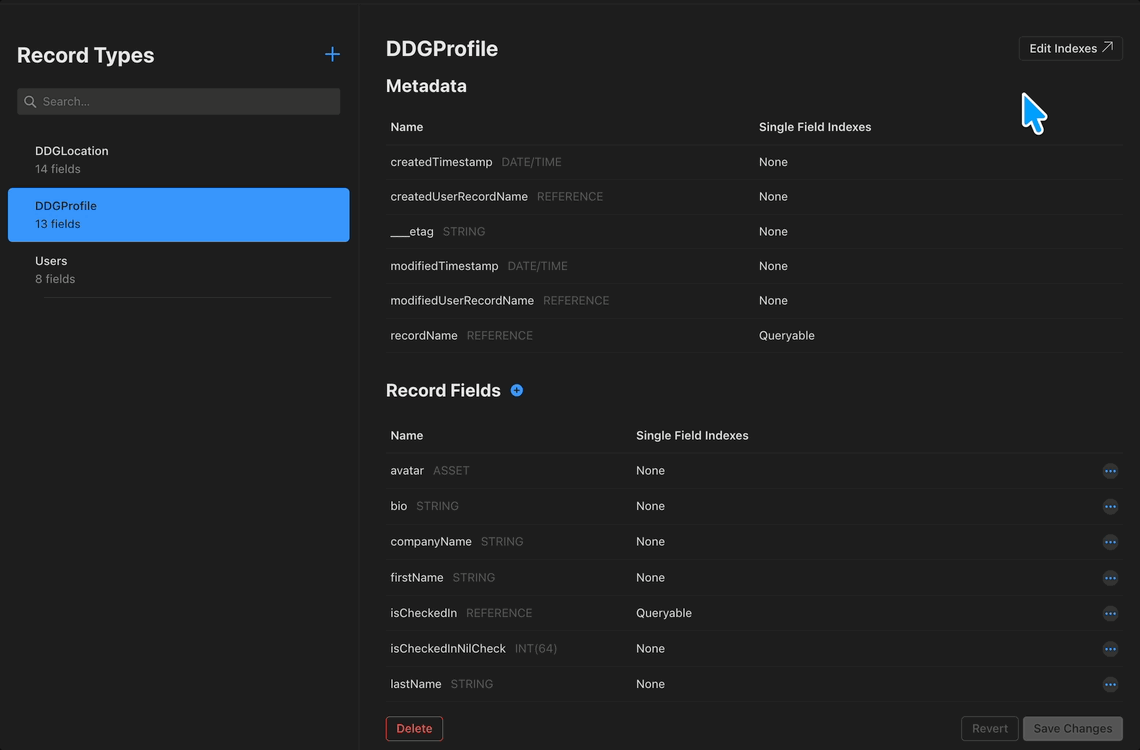Open options menu for companyName field
This screenshot has width=1140, height=750.
[x=1109, y=542]
